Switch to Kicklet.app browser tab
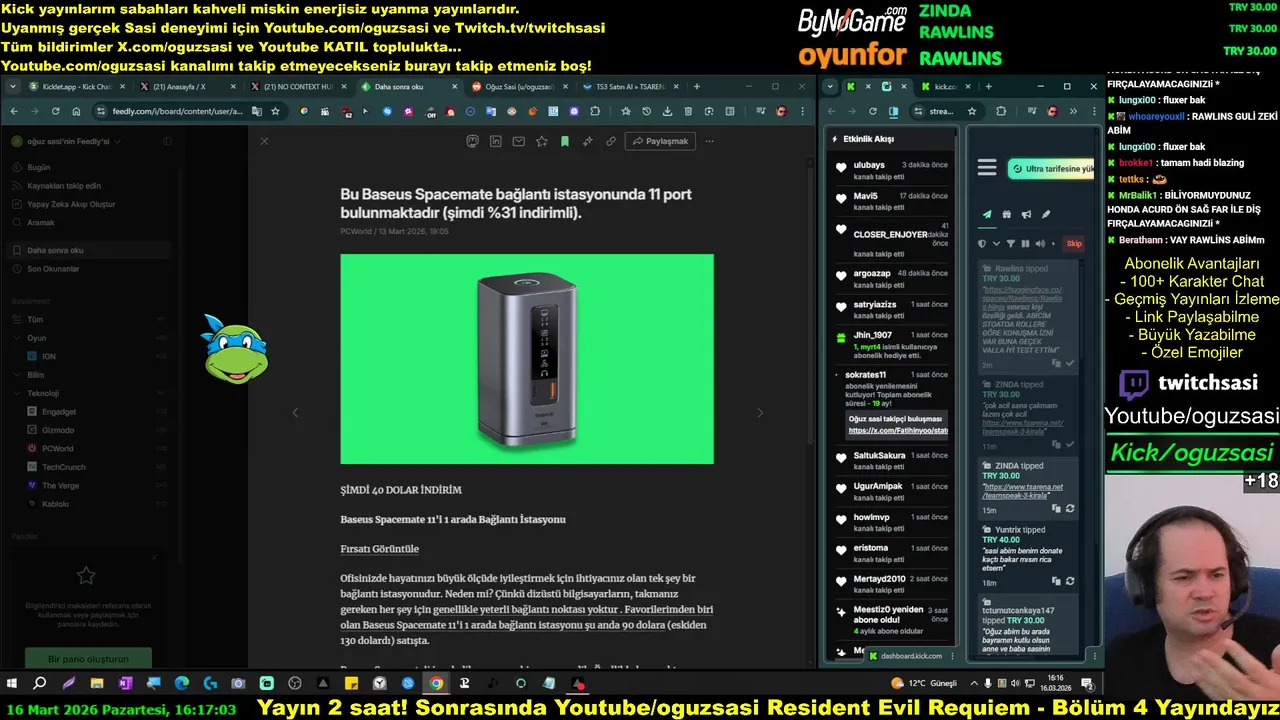Image resolution: width=1280 pixels, height=720 pixels. point(75,87)
